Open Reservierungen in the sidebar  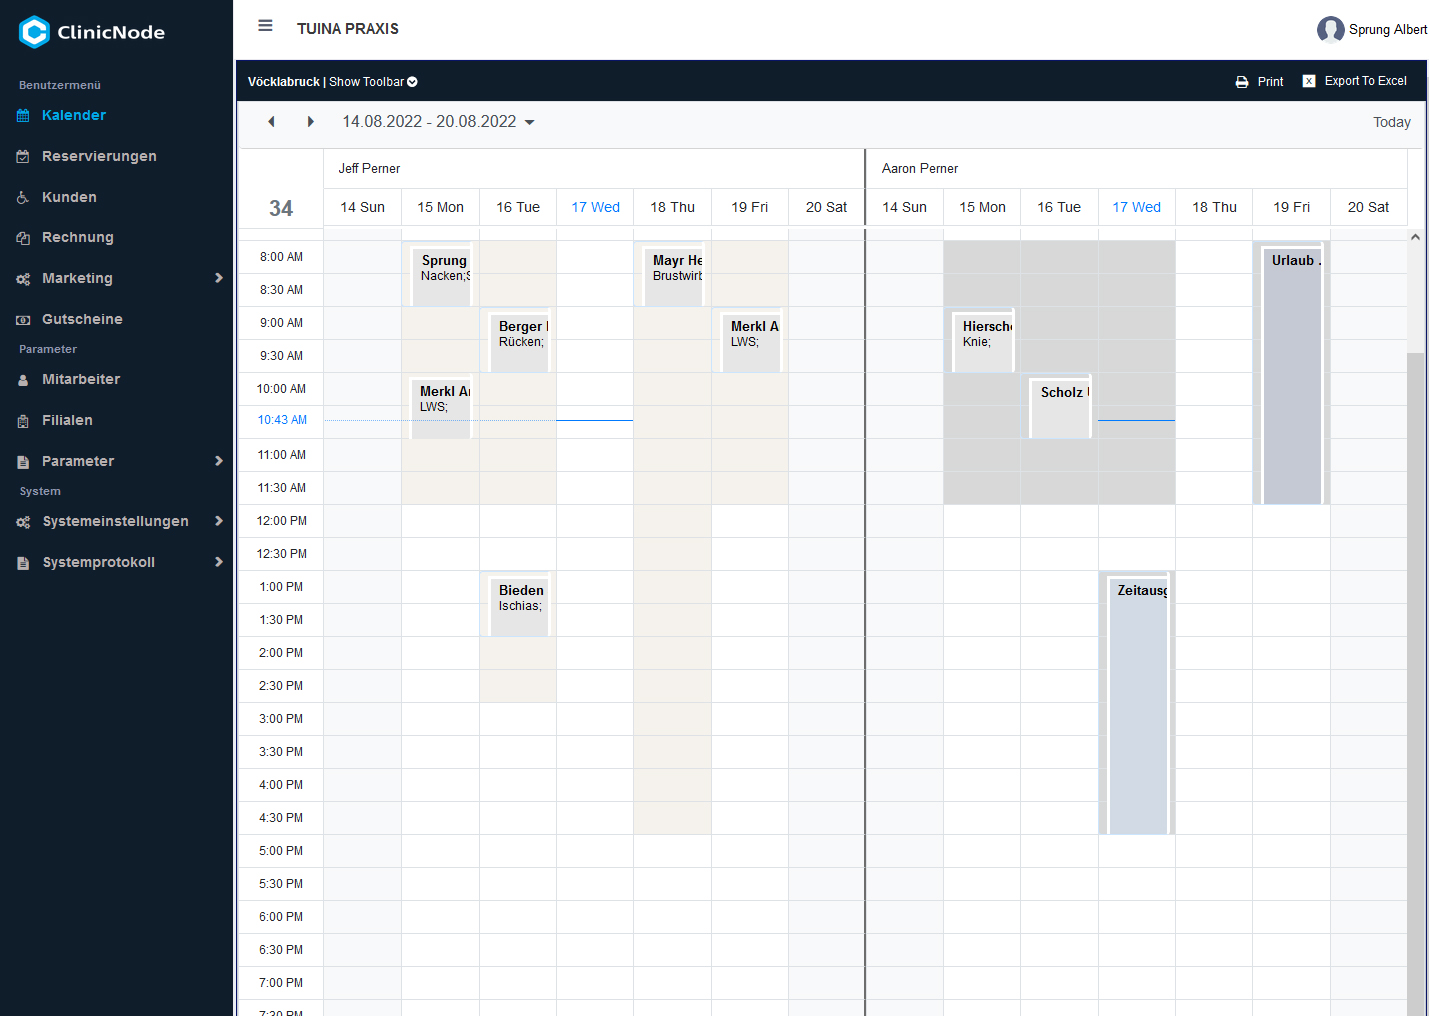click(x=99, y=156)
